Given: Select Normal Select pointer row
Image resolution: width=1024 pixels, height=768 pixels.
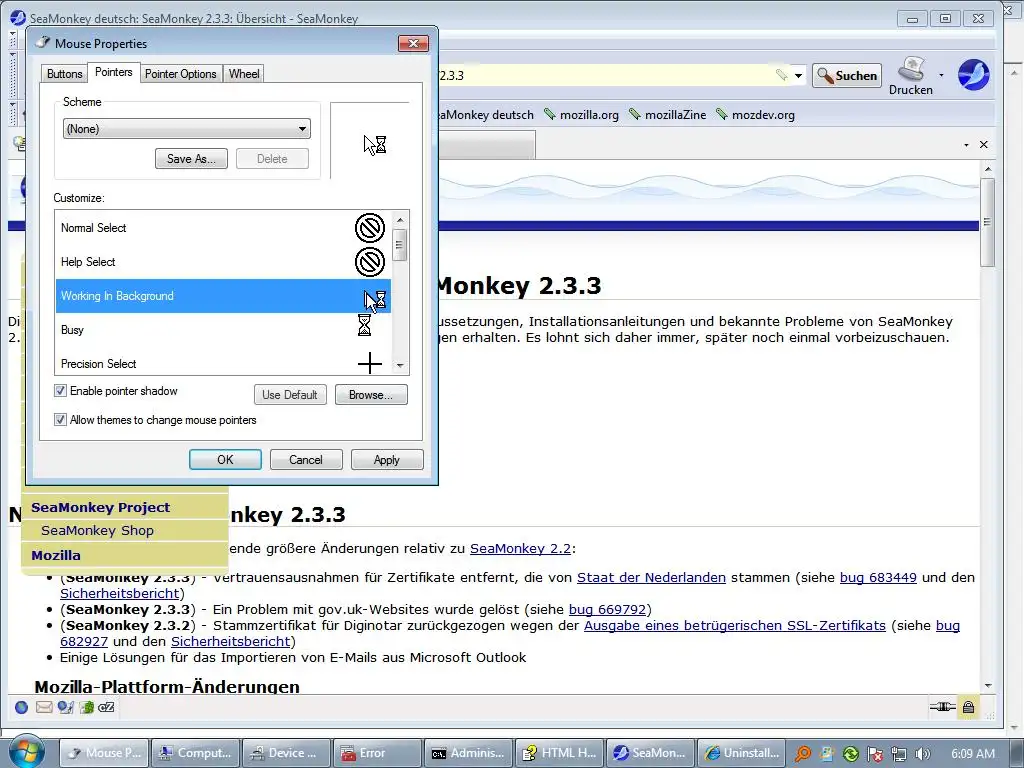Looking at the screenshot, I should pyautogui.click(x=223, y=228).
